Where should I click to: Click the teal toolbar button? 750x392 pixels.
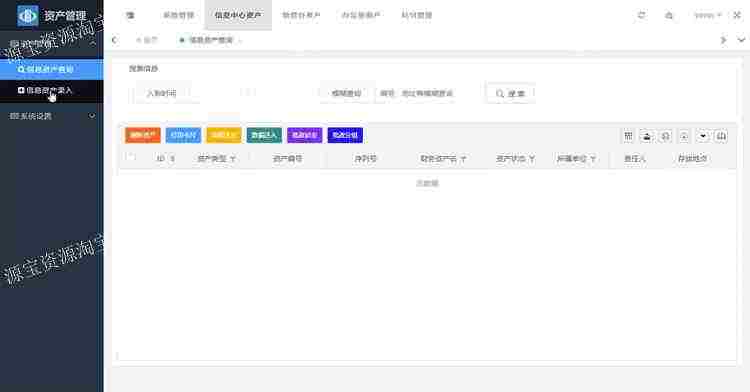[x=264, y=135]
